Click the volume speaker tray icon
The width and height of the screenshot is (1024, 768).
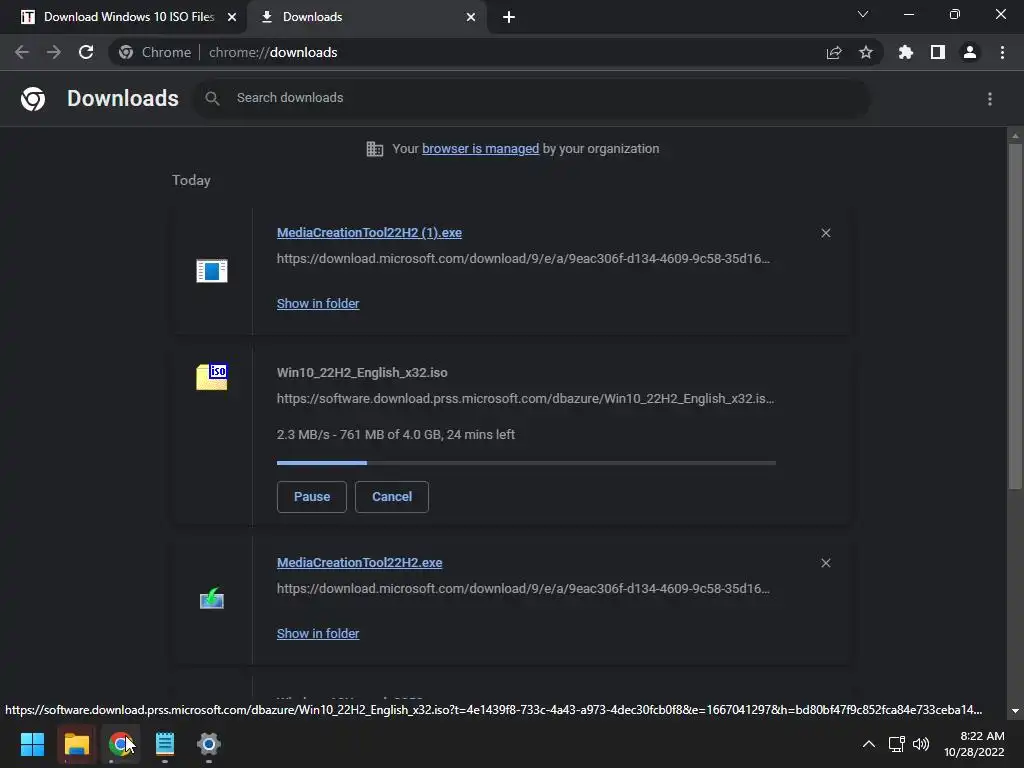pos(921,744)
